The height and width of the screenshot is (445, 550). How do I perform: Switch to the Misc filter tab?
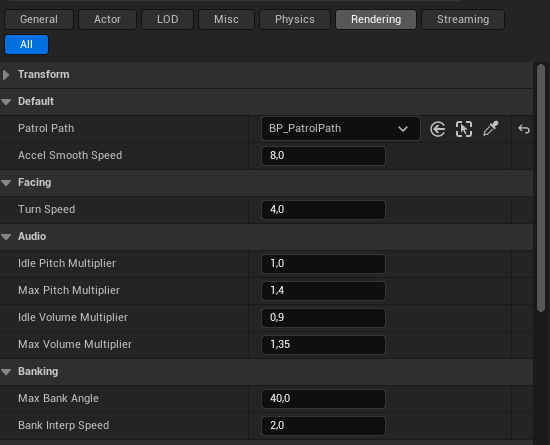(226, 19)
